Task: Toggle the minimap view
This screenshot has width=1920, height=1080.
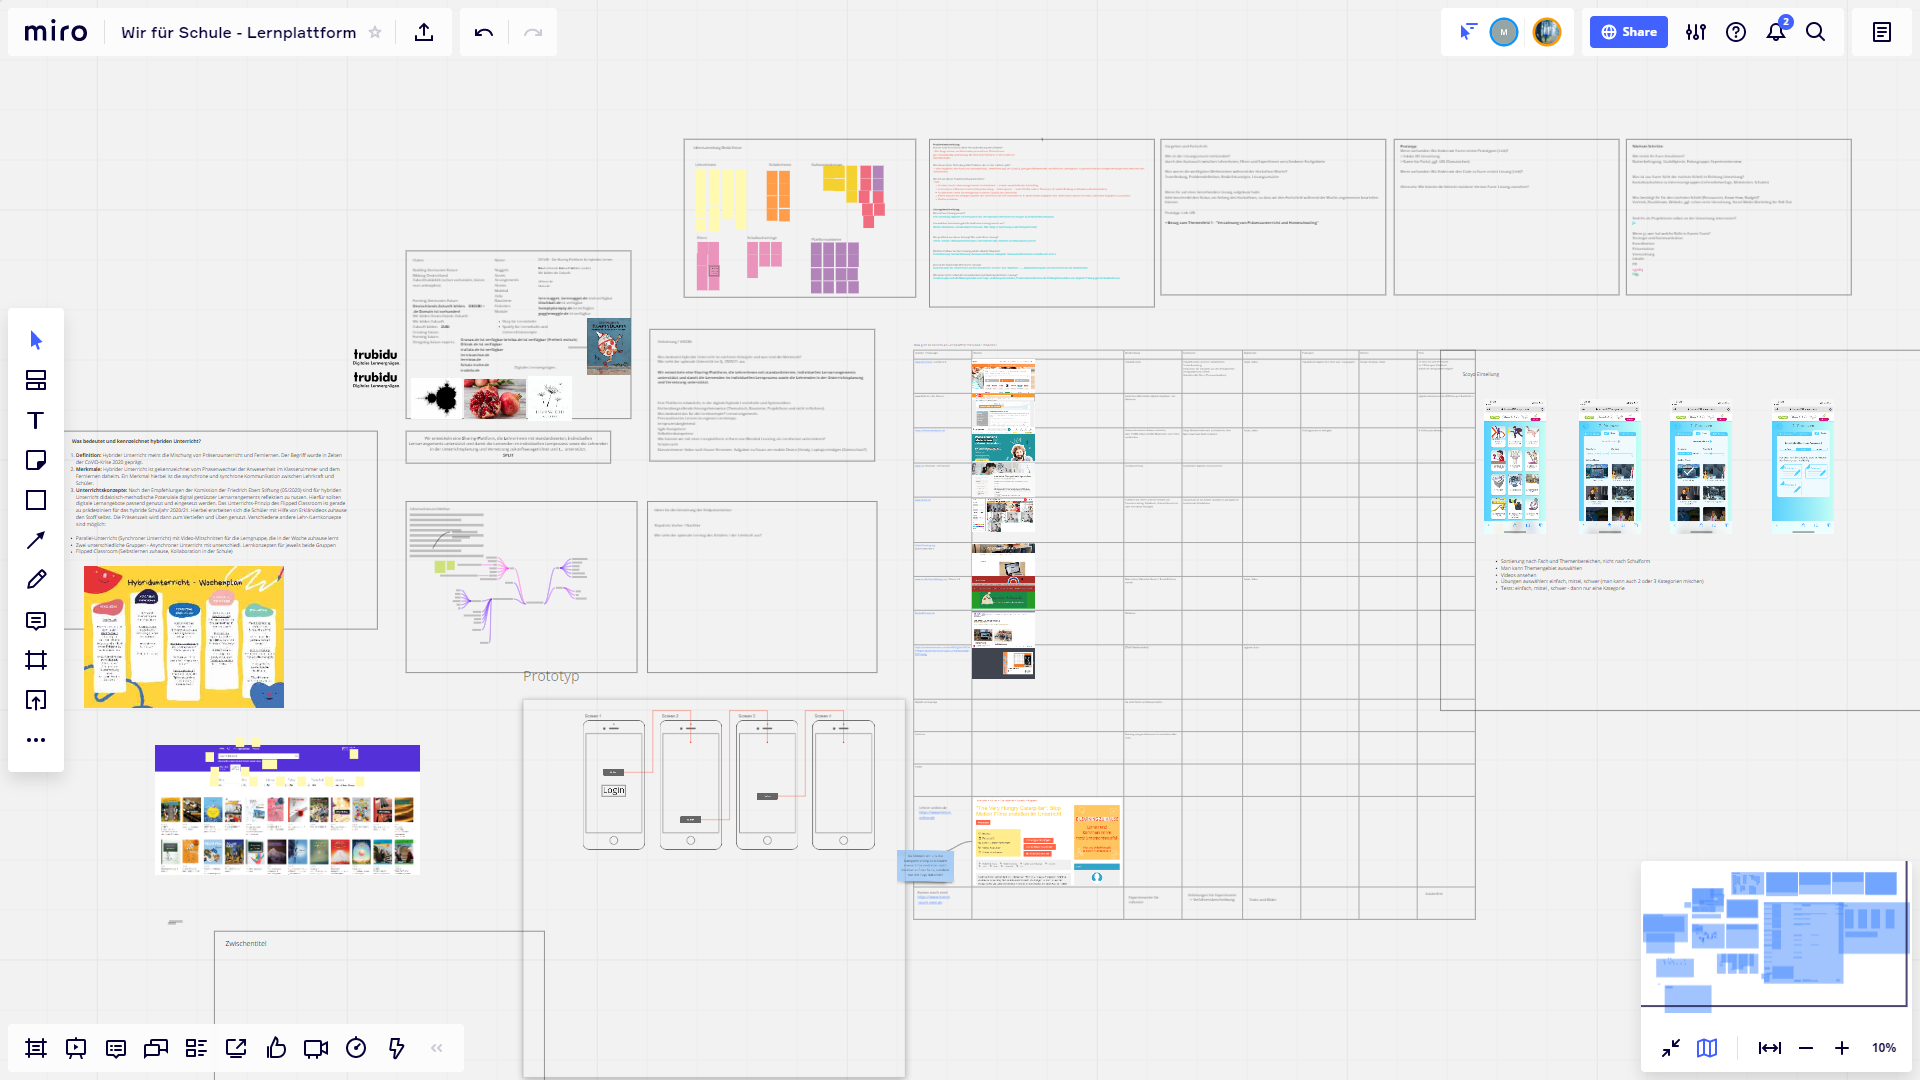Action: (1707, 1048)
